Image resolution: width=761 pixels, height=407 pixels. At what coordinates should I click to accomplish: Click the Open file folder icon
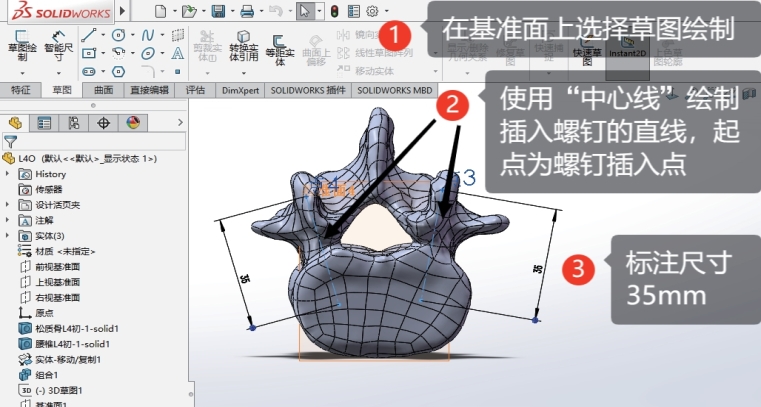click(x=189, y=11)
